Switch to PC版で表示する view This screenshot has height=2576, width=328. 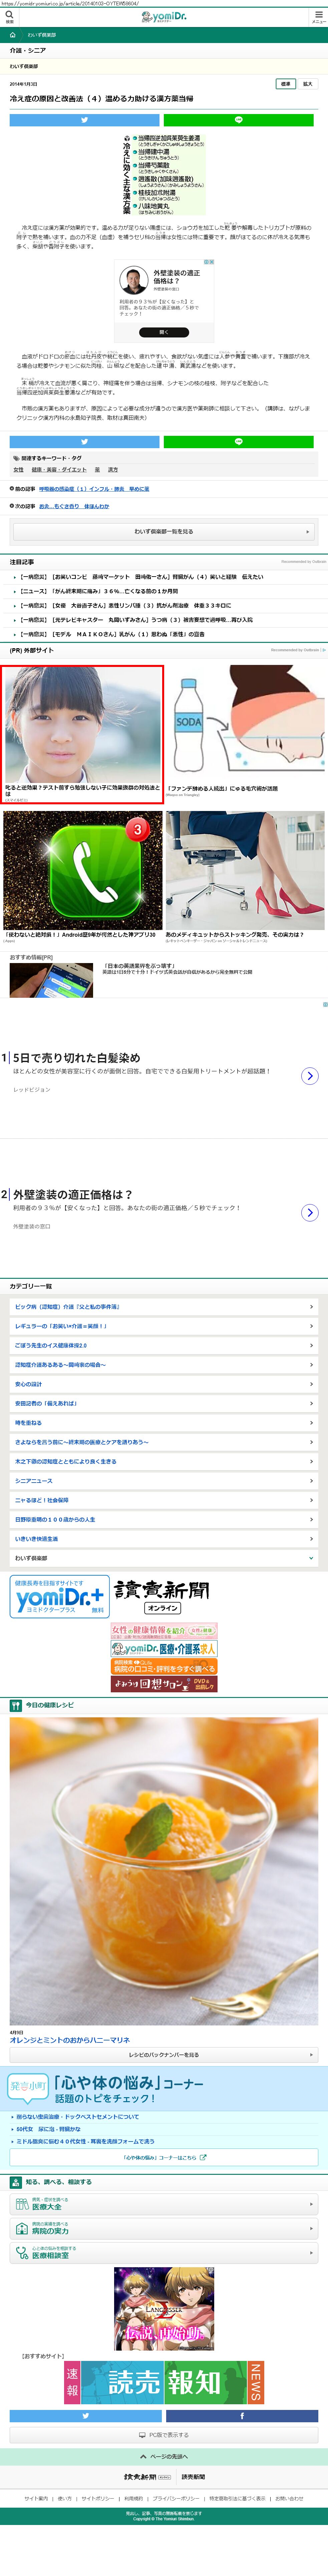pyautogui.click(x=164, y=2435)
